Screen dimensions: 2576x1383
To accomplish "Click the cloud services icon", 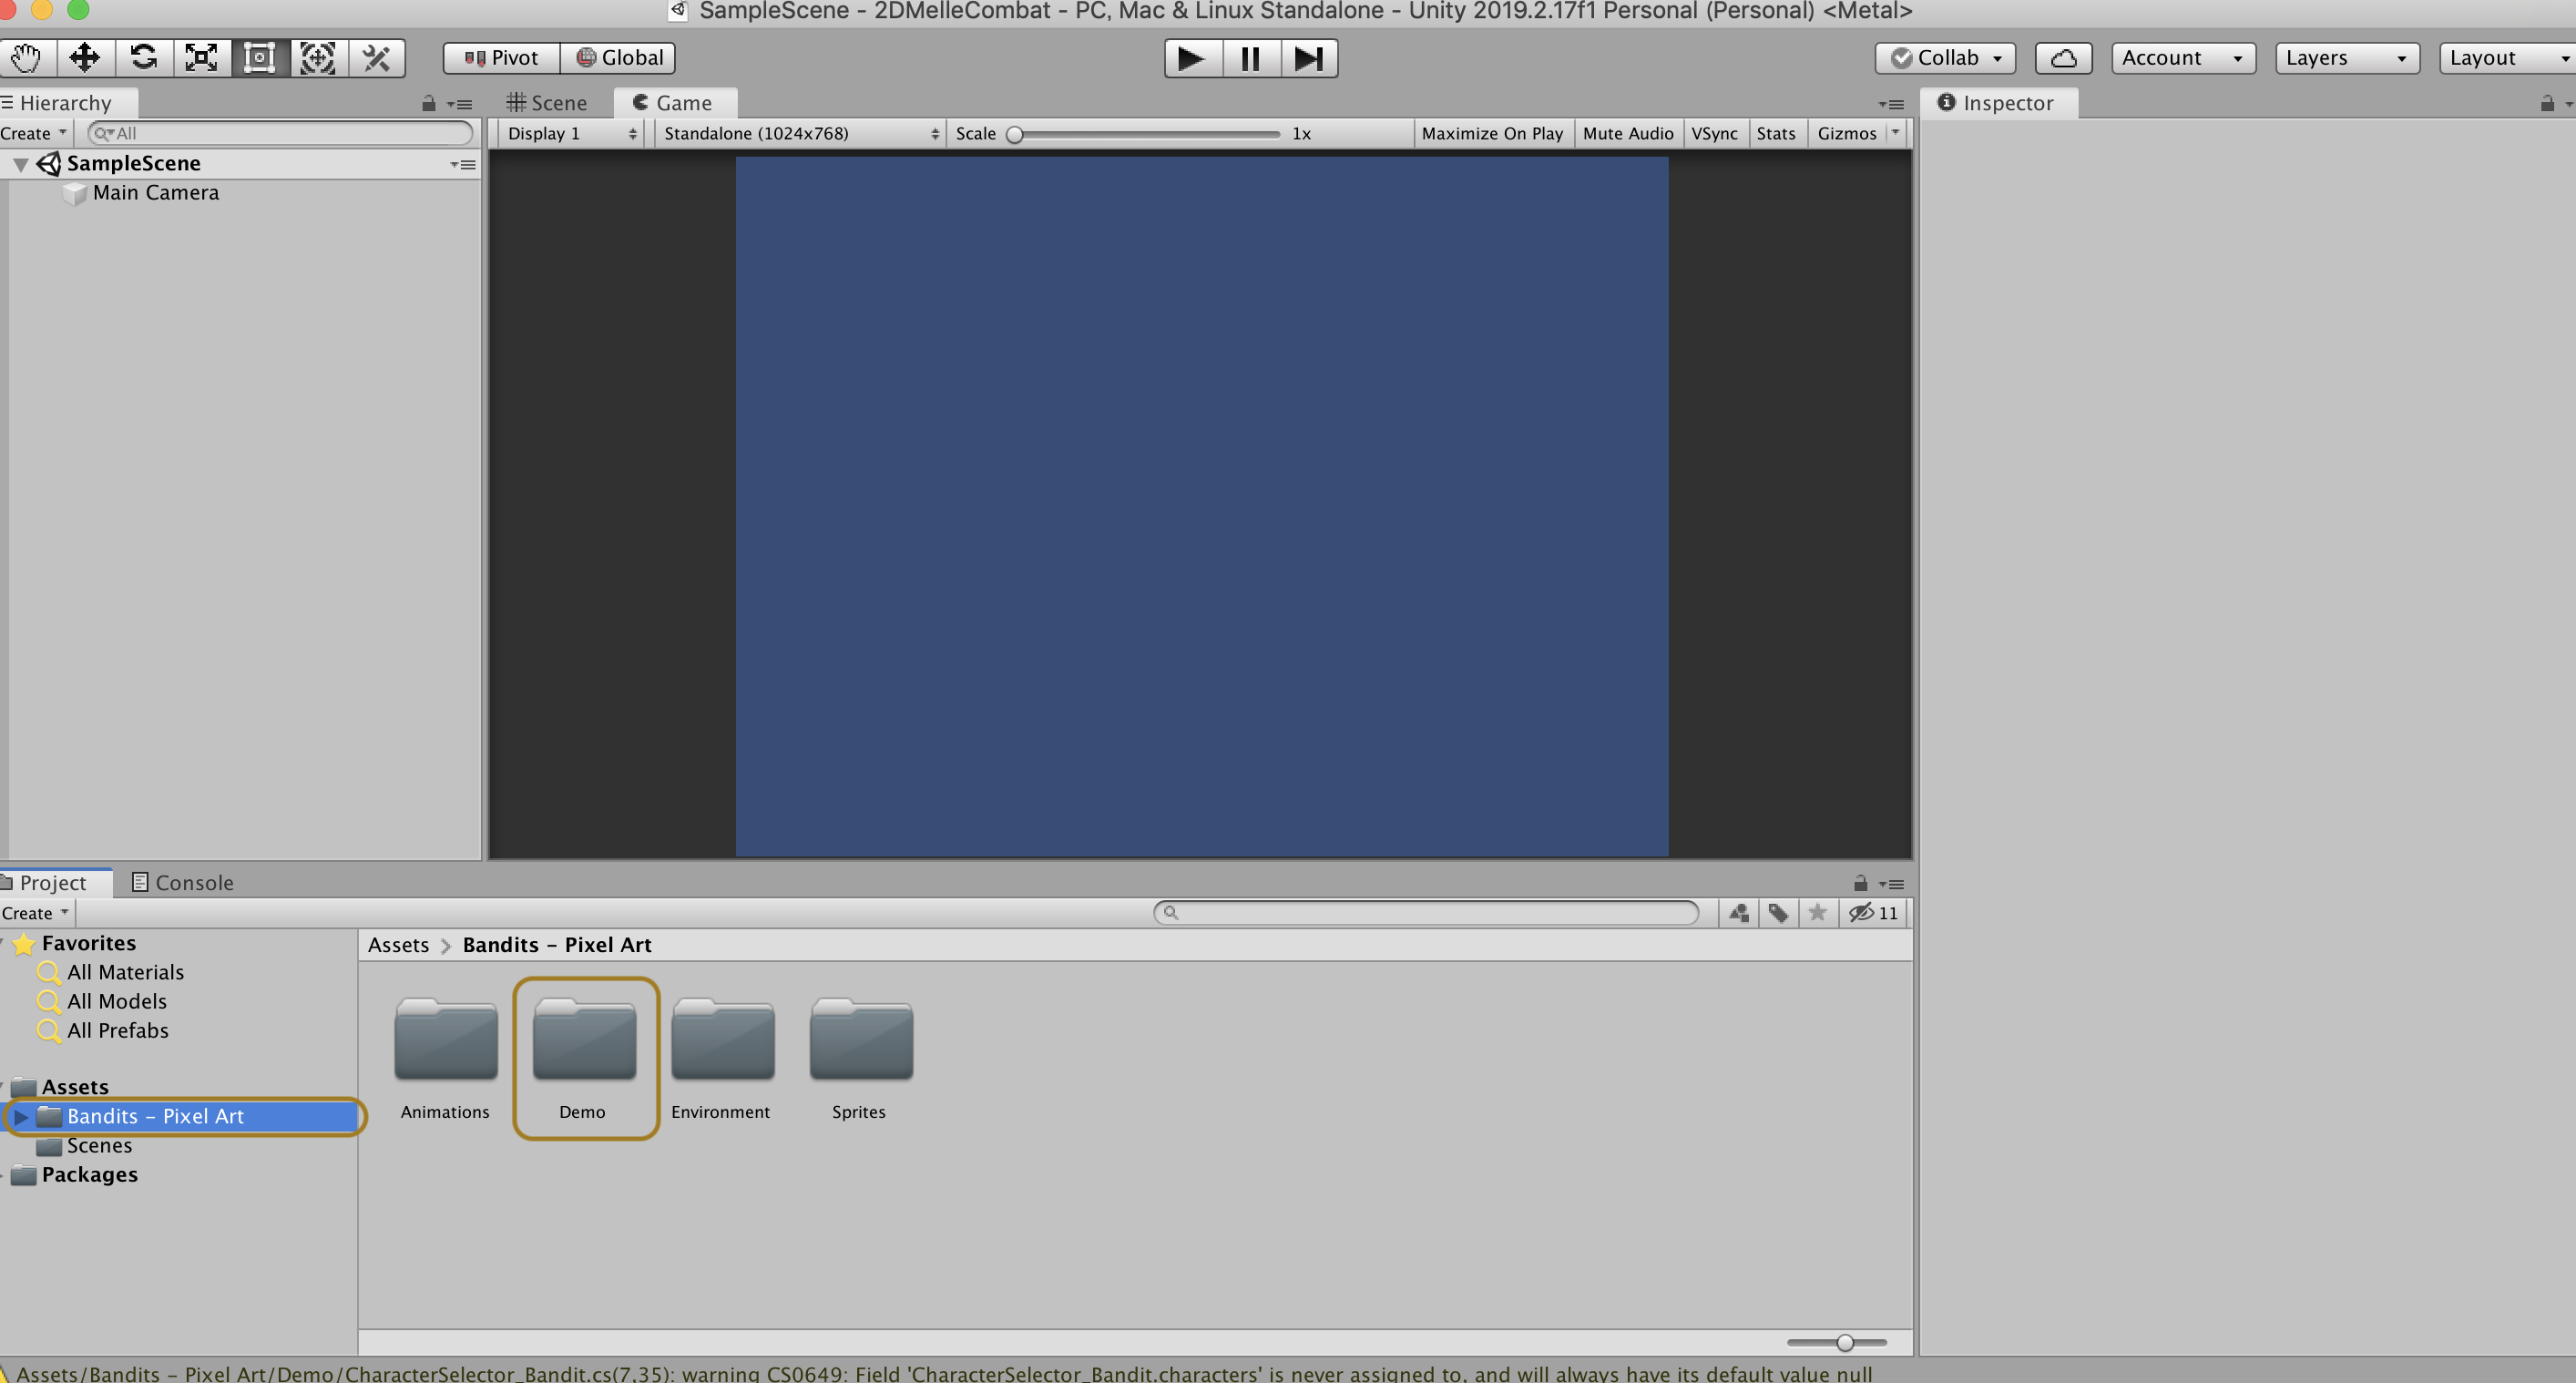I will pos(2063,58).
